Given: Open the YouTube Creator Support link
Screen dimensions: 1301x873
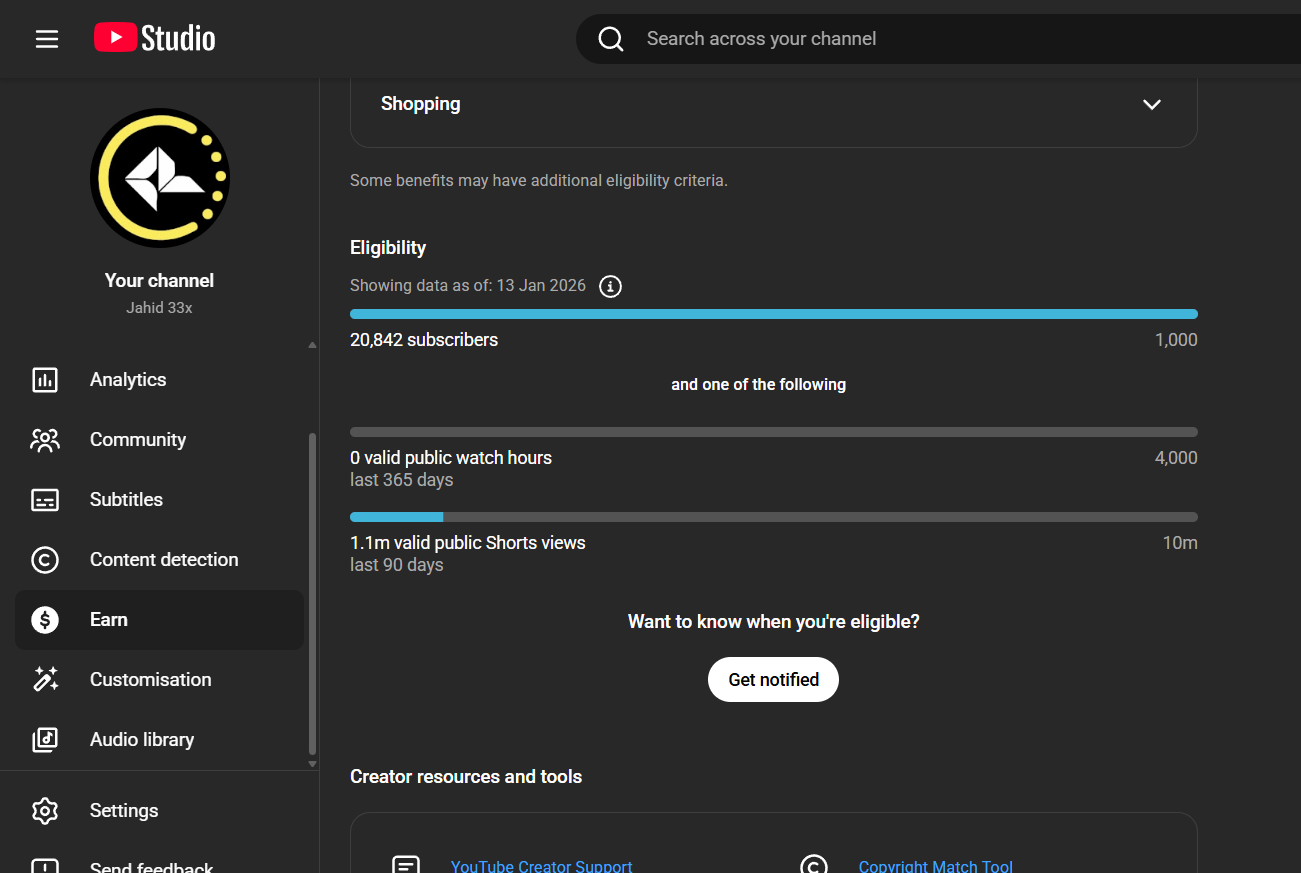Looking at the screenshot, I should click(541, 866).
